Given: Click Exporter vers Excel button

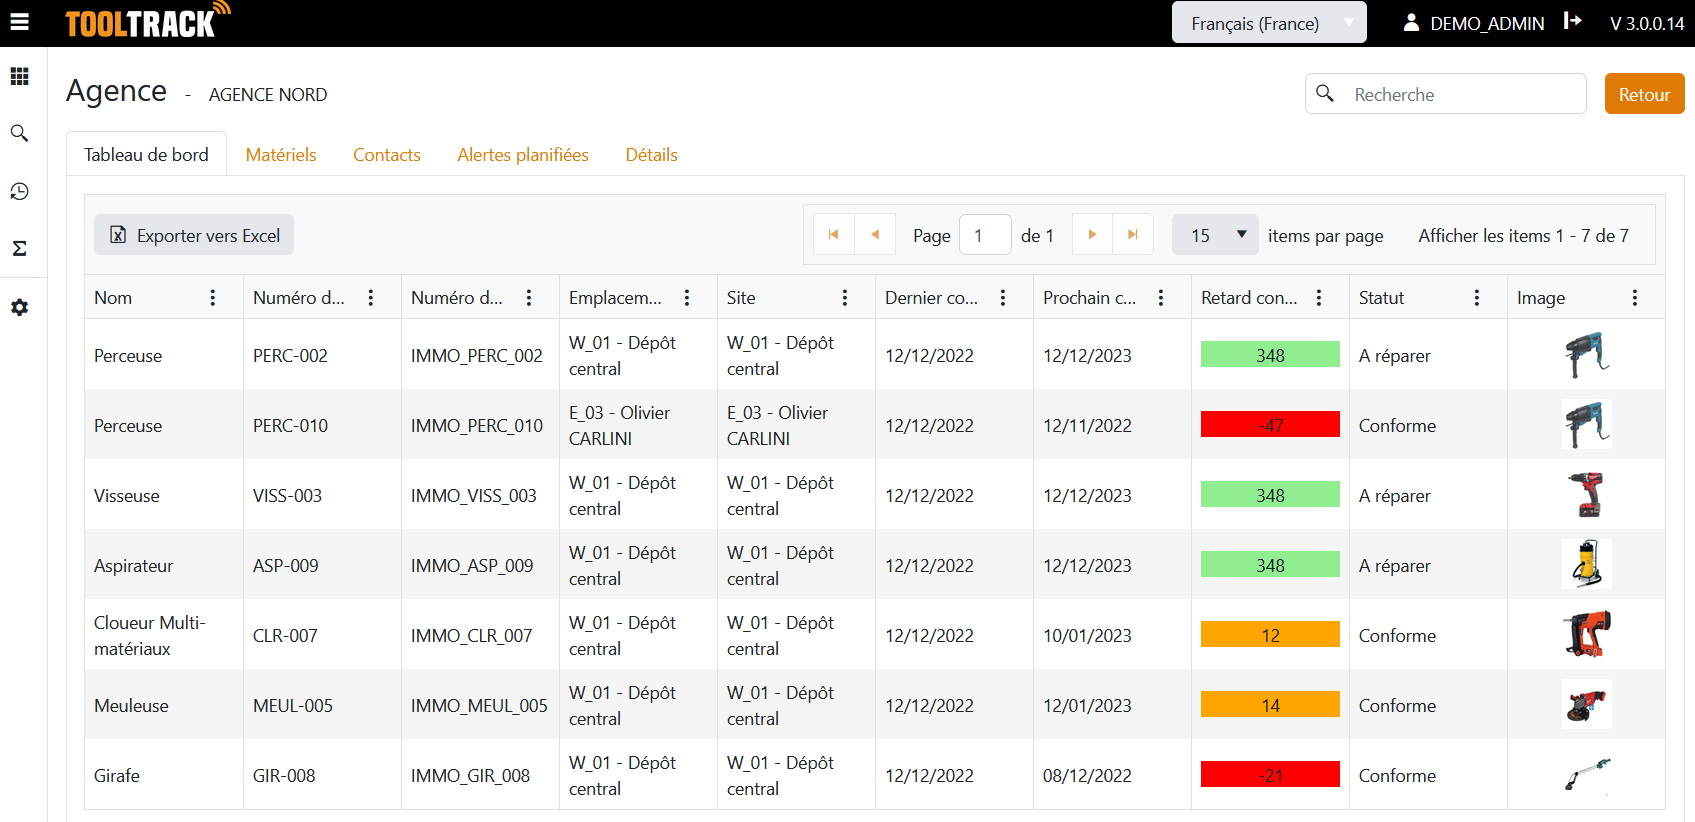Looking at the screenshot, I should (194, 235).
